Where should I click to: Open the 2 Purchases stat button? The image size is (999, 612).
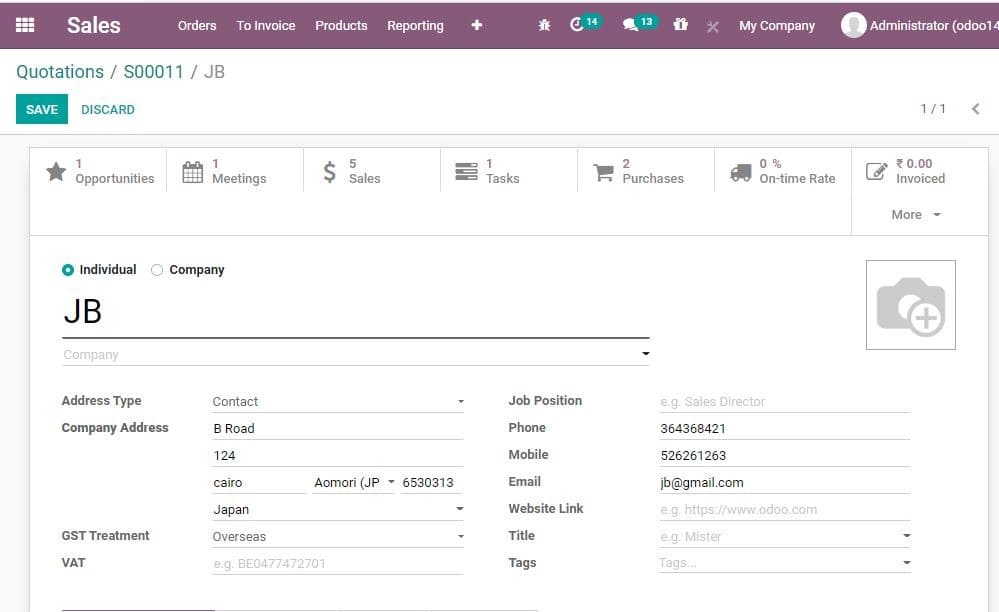[640, 170]
